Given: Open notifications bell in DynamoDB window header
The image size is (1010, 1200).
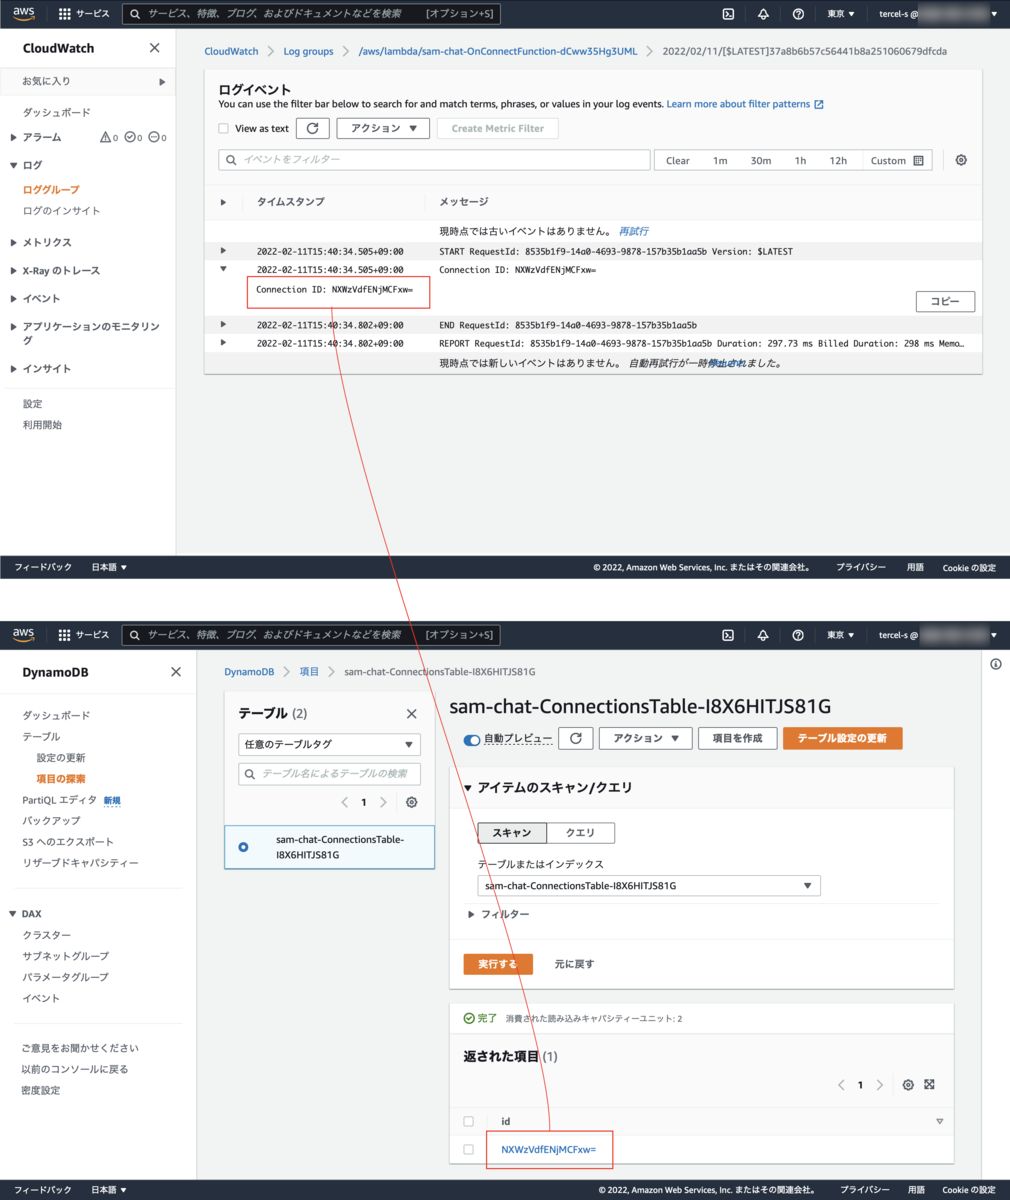Looking at the screenshot, I should click(764, 635).
